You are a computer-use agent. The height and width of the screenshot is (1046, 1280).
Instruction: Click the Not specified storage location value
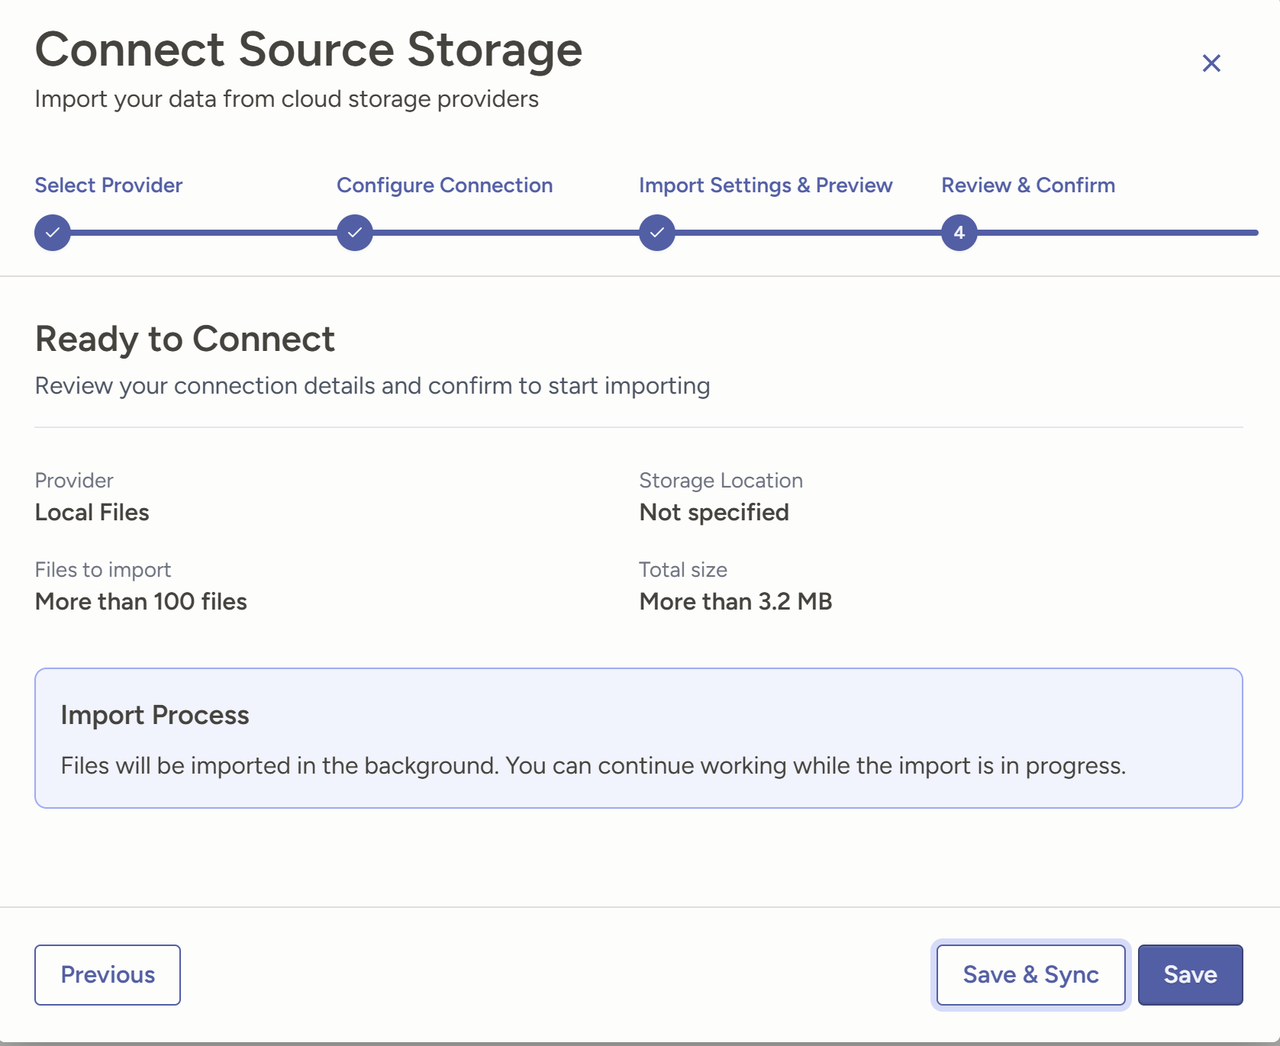(714, 512)
